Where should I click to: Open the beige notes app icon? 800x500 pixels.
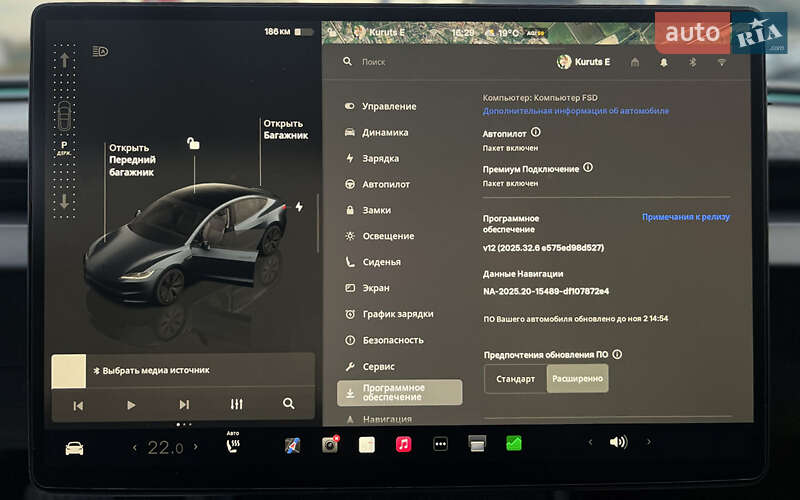point(367,444)
